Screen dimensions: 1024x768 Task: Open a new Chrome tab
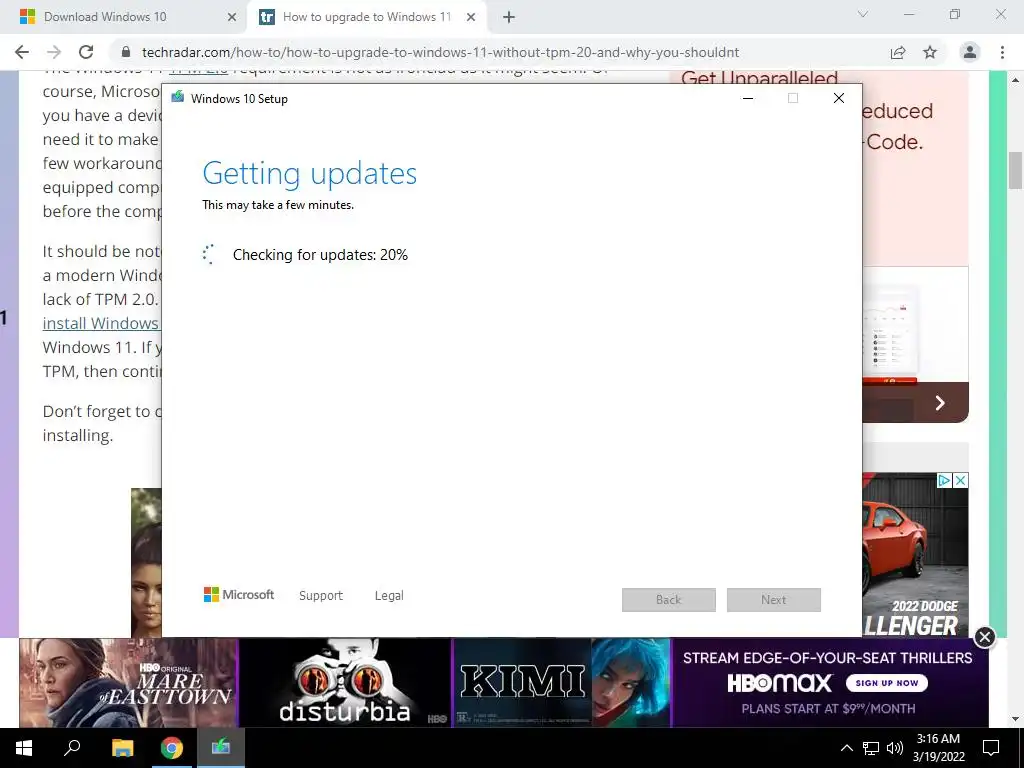pos(509,18)
